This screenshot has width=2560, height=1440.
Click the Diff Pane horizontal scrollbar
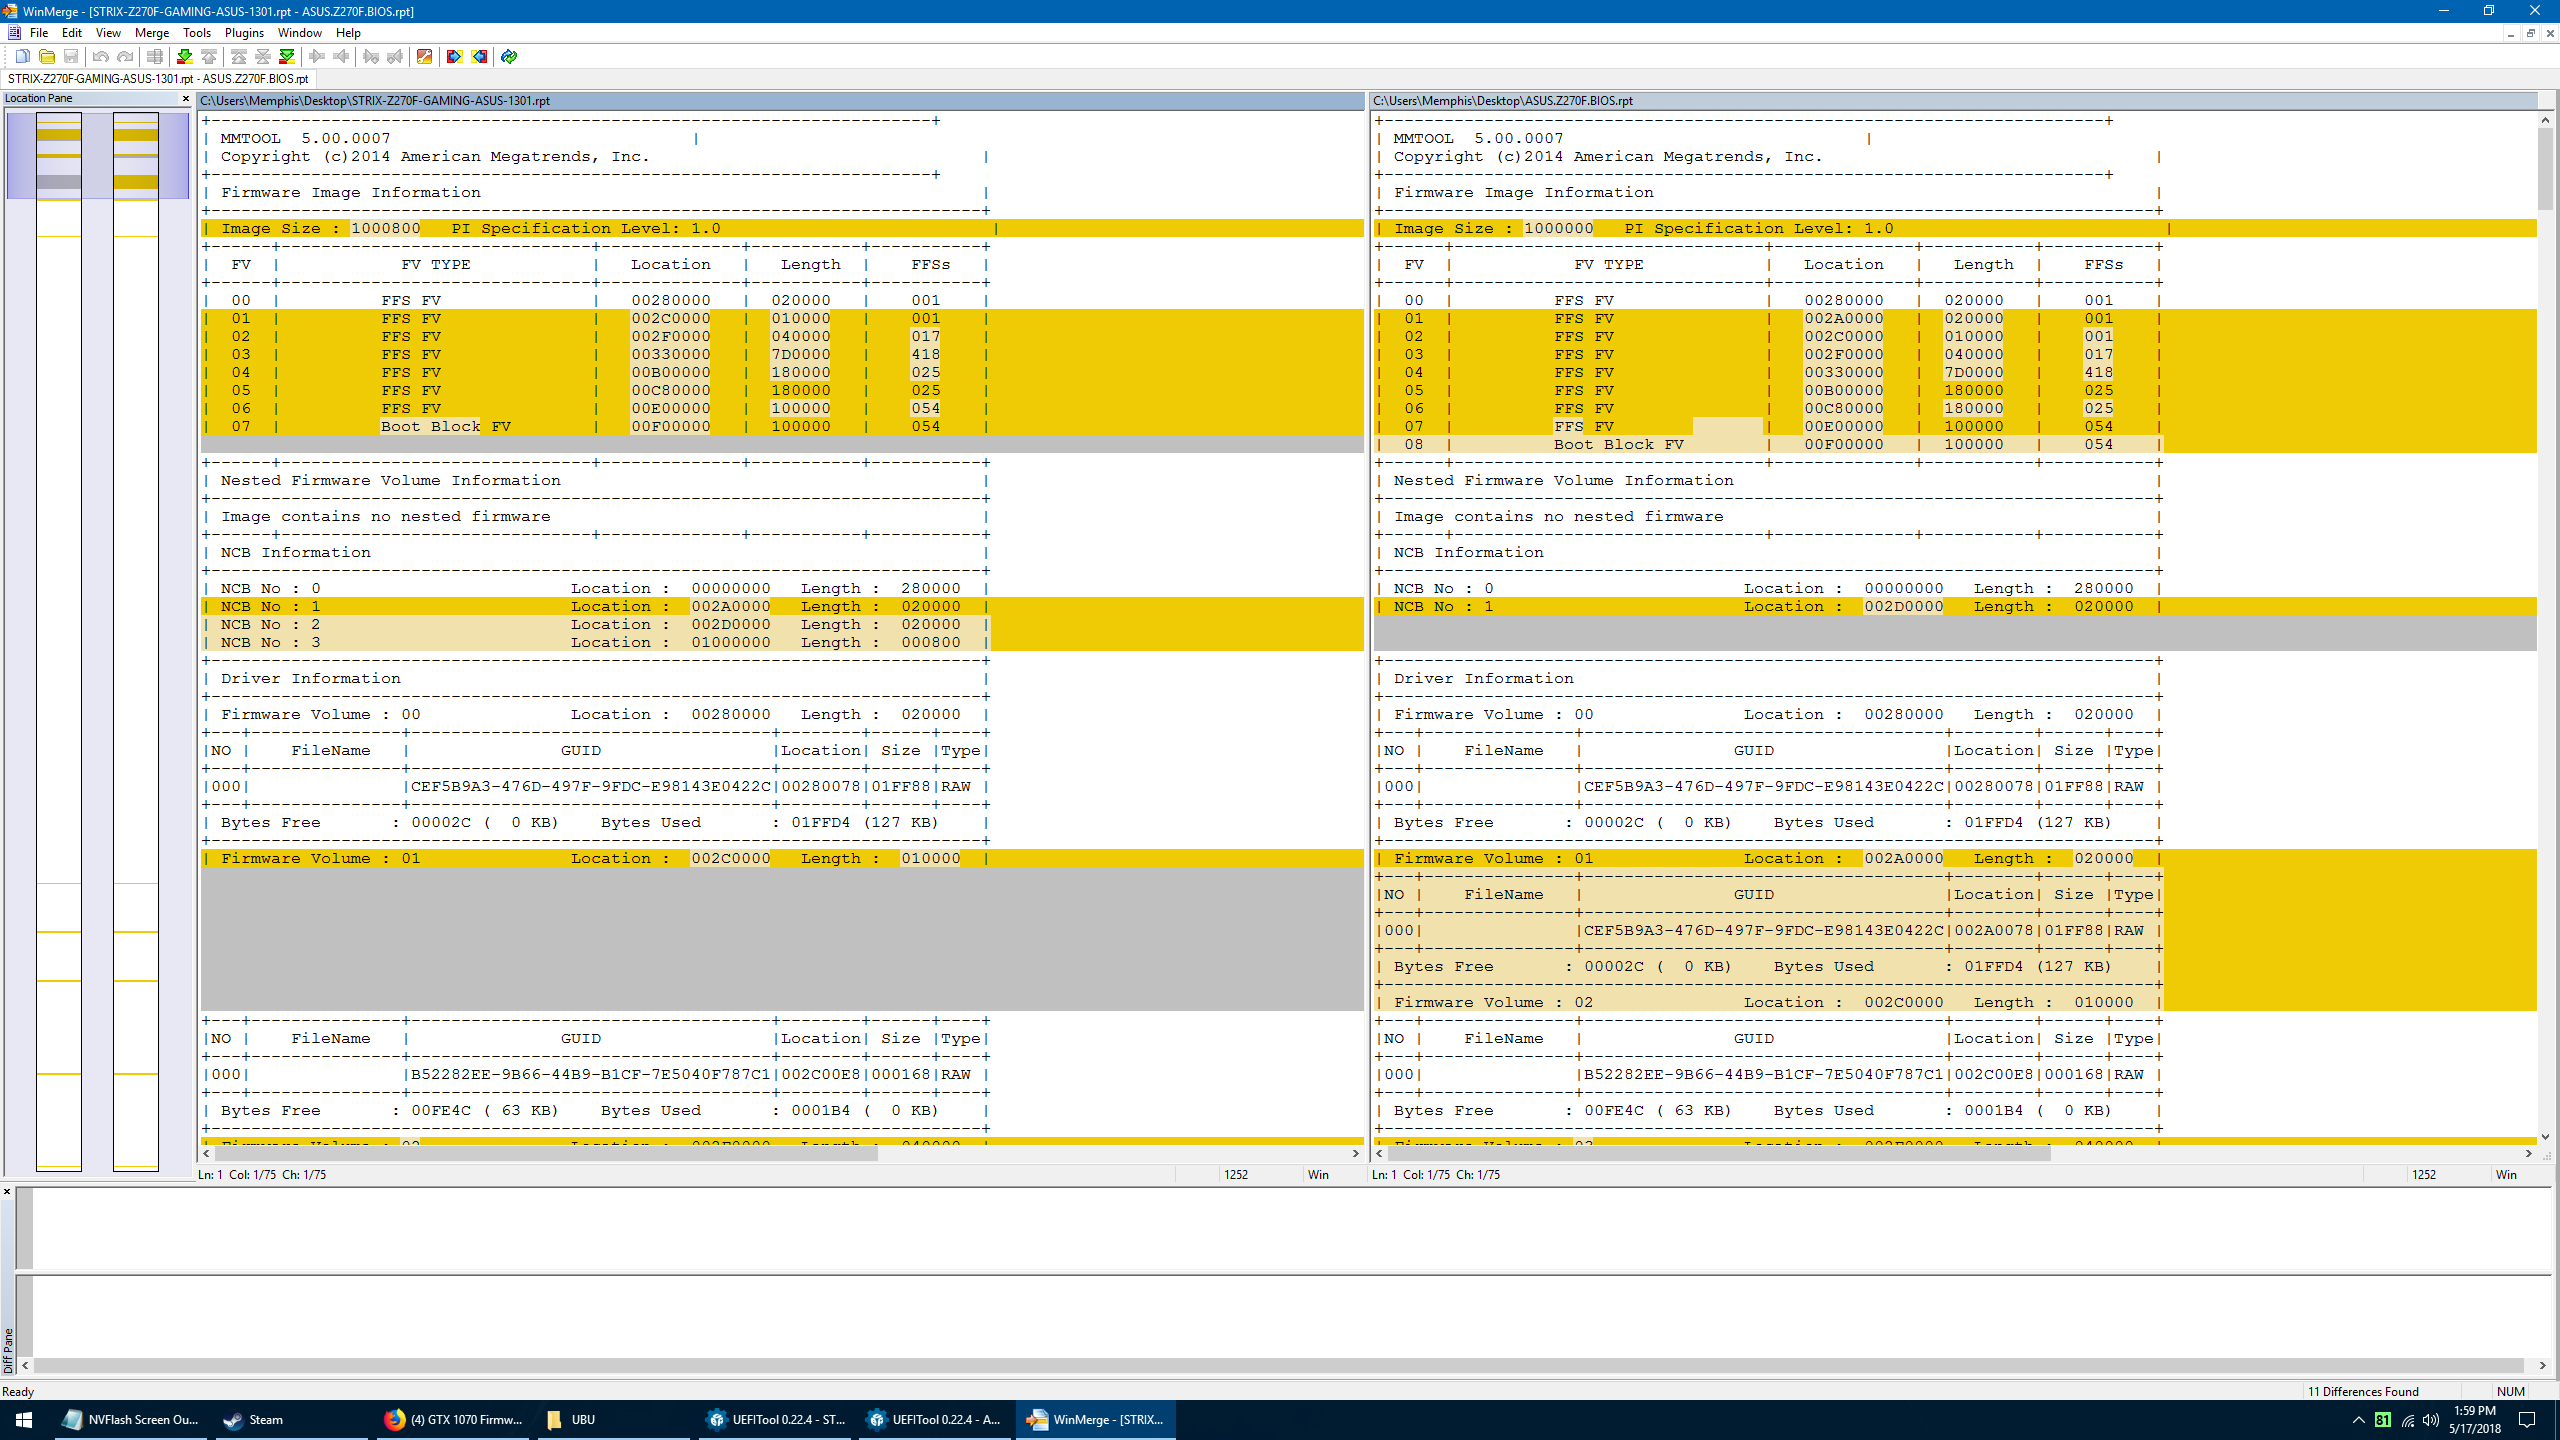click(x=1284, y=1365)
